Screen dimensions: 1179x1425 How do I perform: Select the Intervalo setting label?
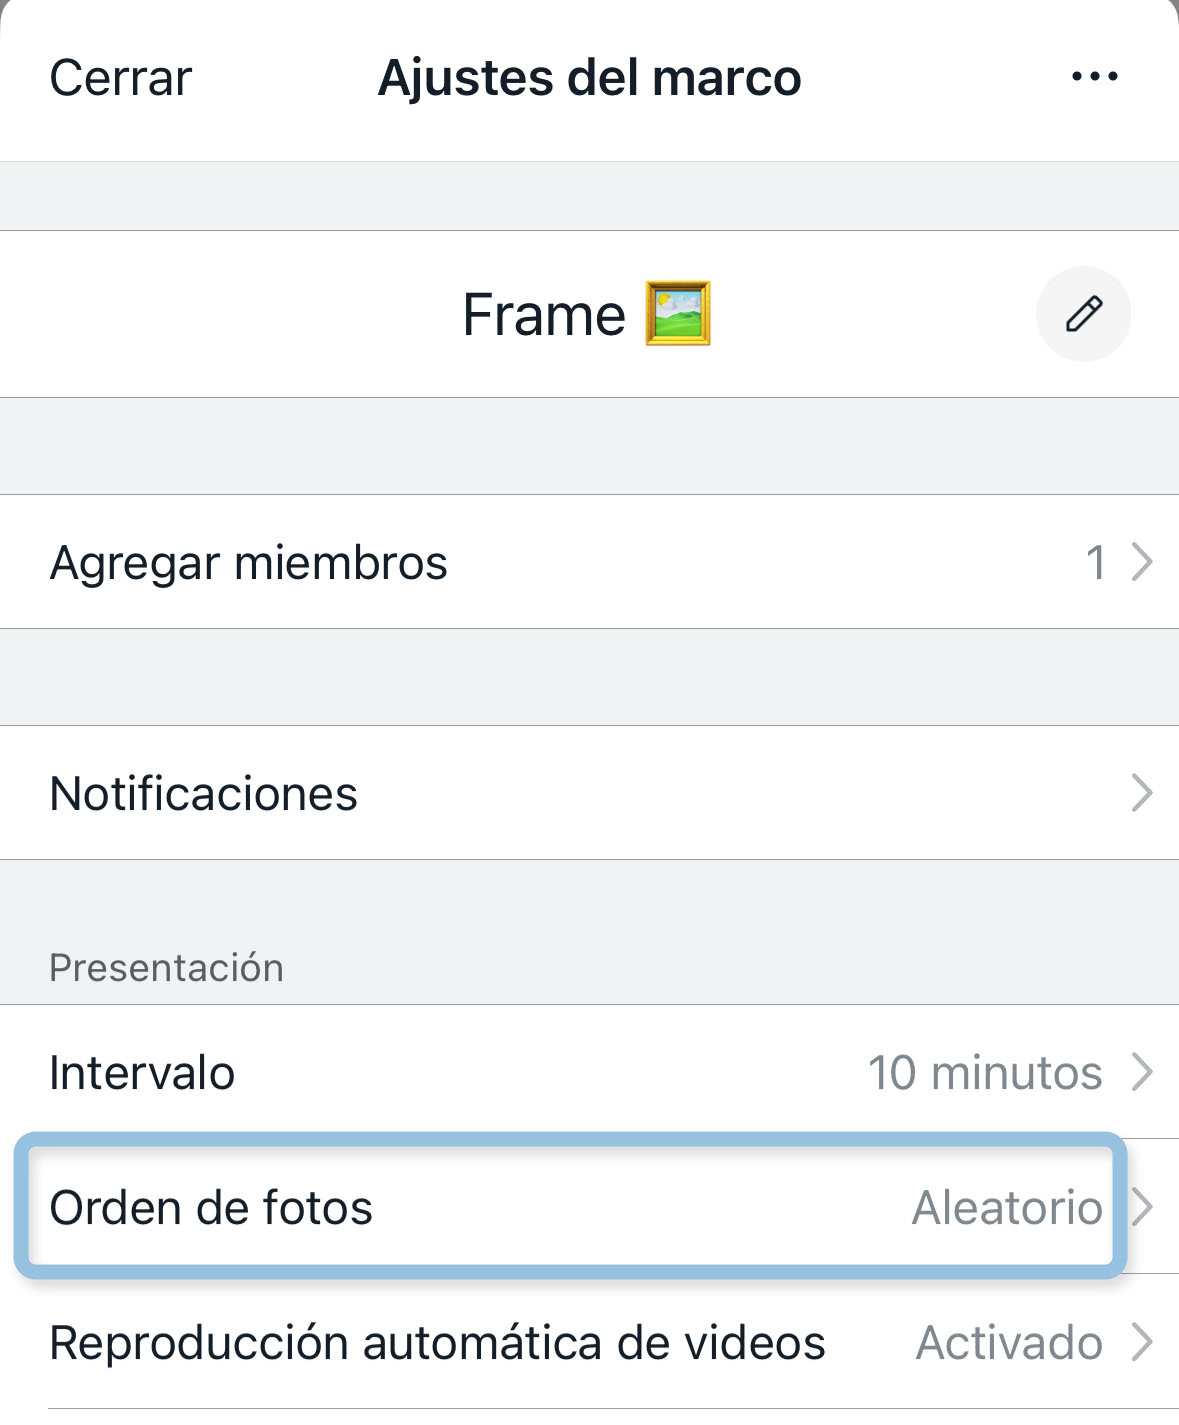142,1072
